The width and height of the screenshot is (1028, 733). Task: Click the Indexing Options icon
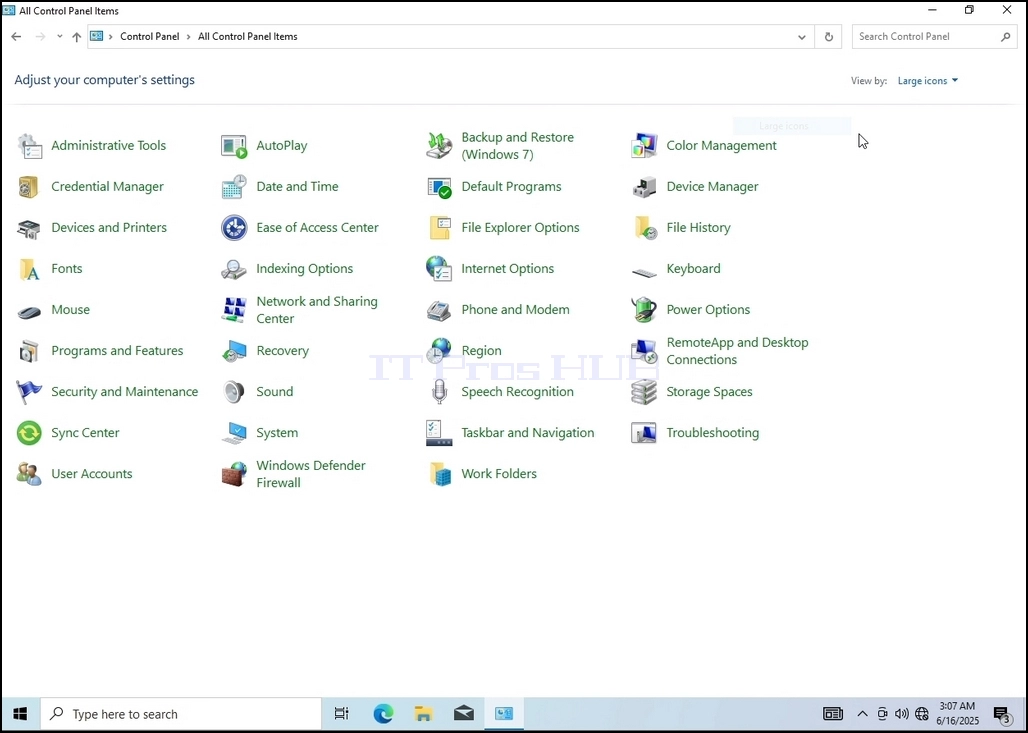point(234,269)
